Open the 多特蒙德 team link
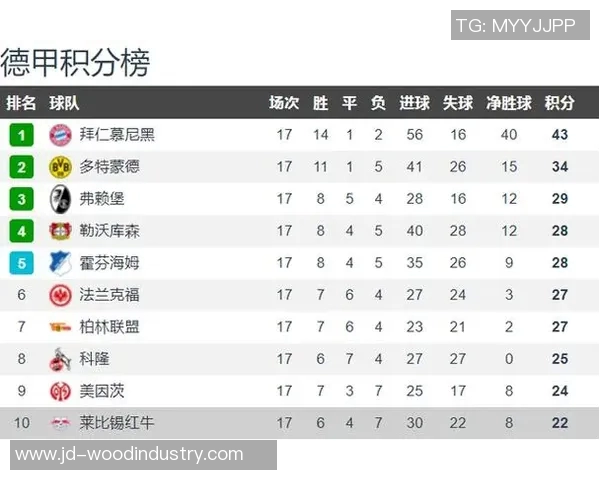The height and width of the screenshot is (480, 600). tap(109, 167)
